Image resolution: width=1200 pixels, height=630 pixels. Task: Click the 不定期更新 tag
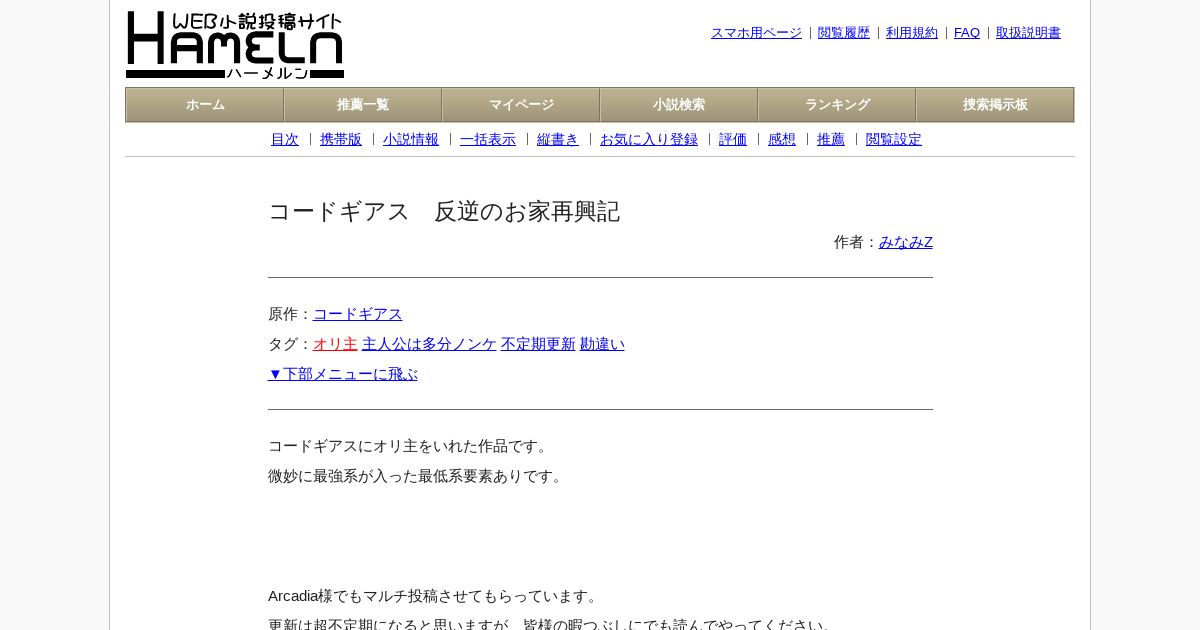tap(538, 344)
